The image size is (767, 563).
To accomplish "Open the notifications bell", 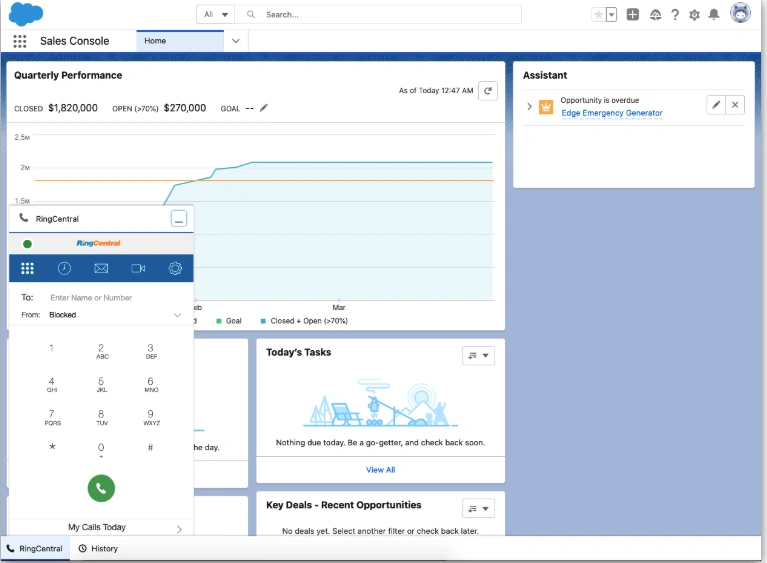I will tap(714, 14).
